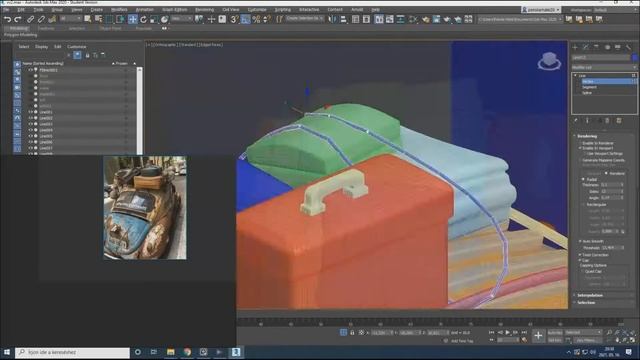The height and width of the screenshot is (360, 640).
Task: Open the Motion tab in command panel
Action: pos(607,47)
